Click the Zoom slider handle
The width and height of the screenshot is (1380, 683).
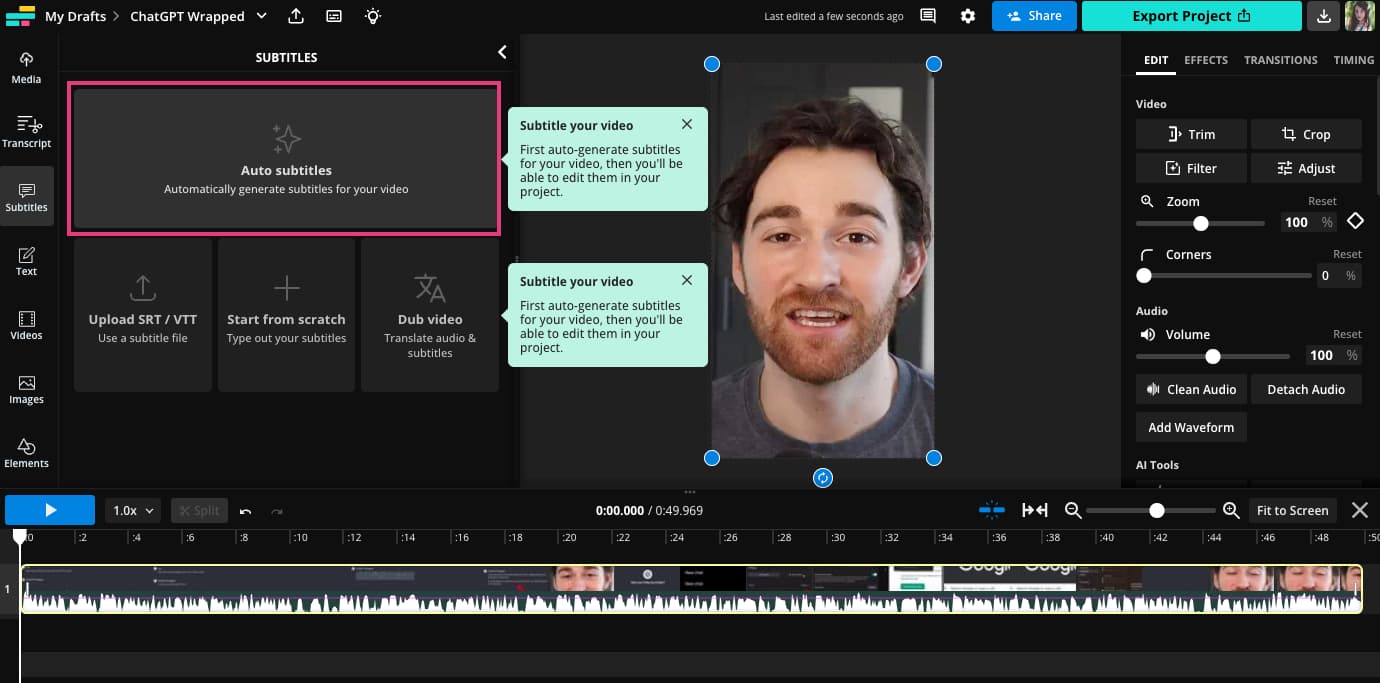[x=1200, y=223]
